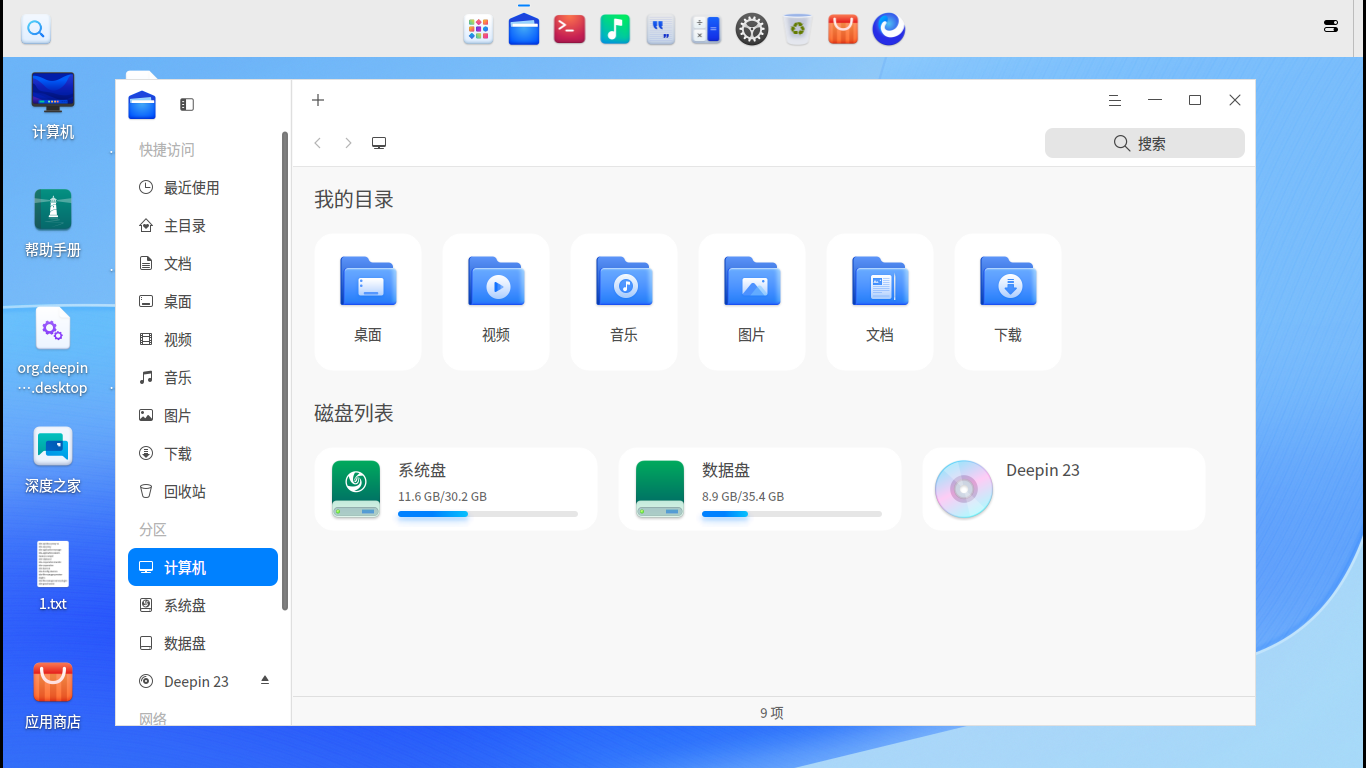Open the 图片 folder in 我的目录

pyautogui.click(x=752, y=301)
